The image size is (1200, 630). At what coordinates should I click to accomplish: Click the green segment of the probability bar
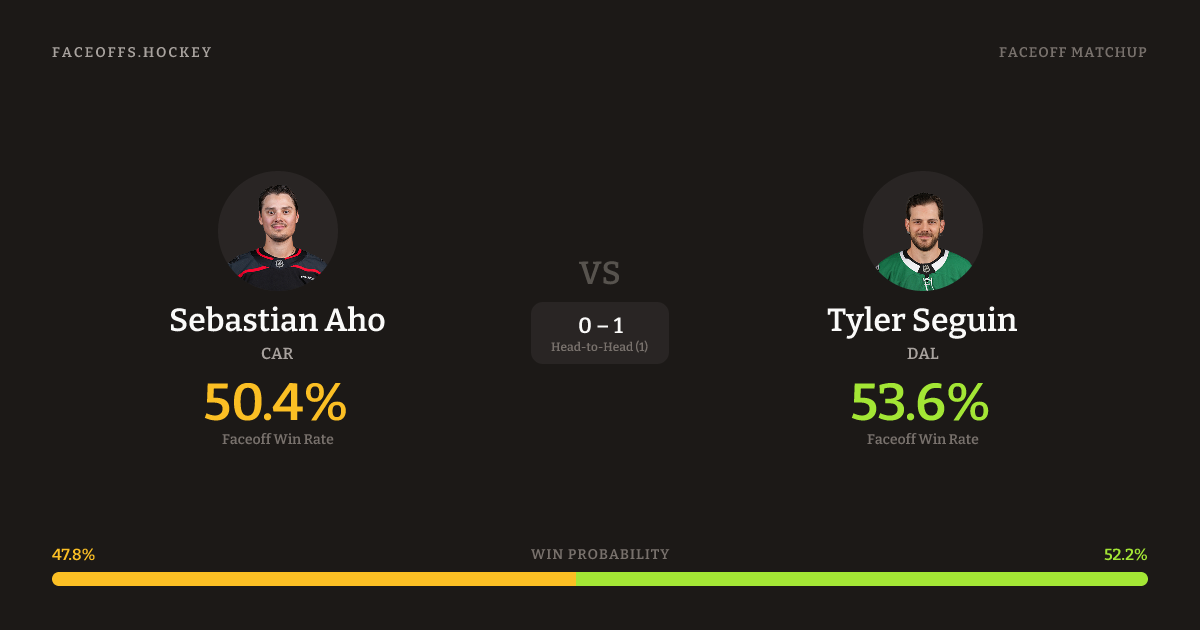pyautogui.click(x=861, y=579)
